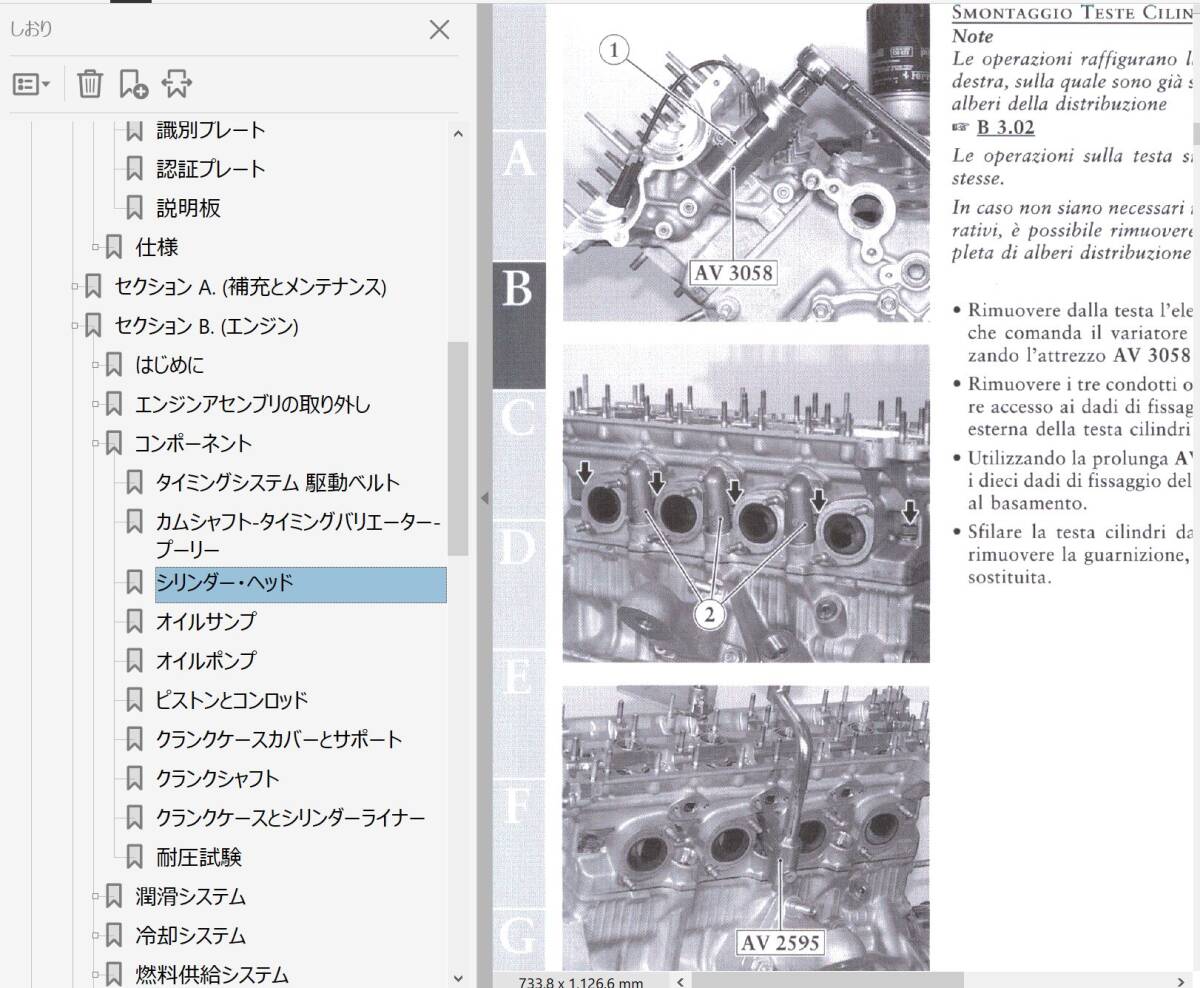Open セクション B. (エンジン) bookmark
This screenshot has width=1200, height=988.
coord(206,326)
